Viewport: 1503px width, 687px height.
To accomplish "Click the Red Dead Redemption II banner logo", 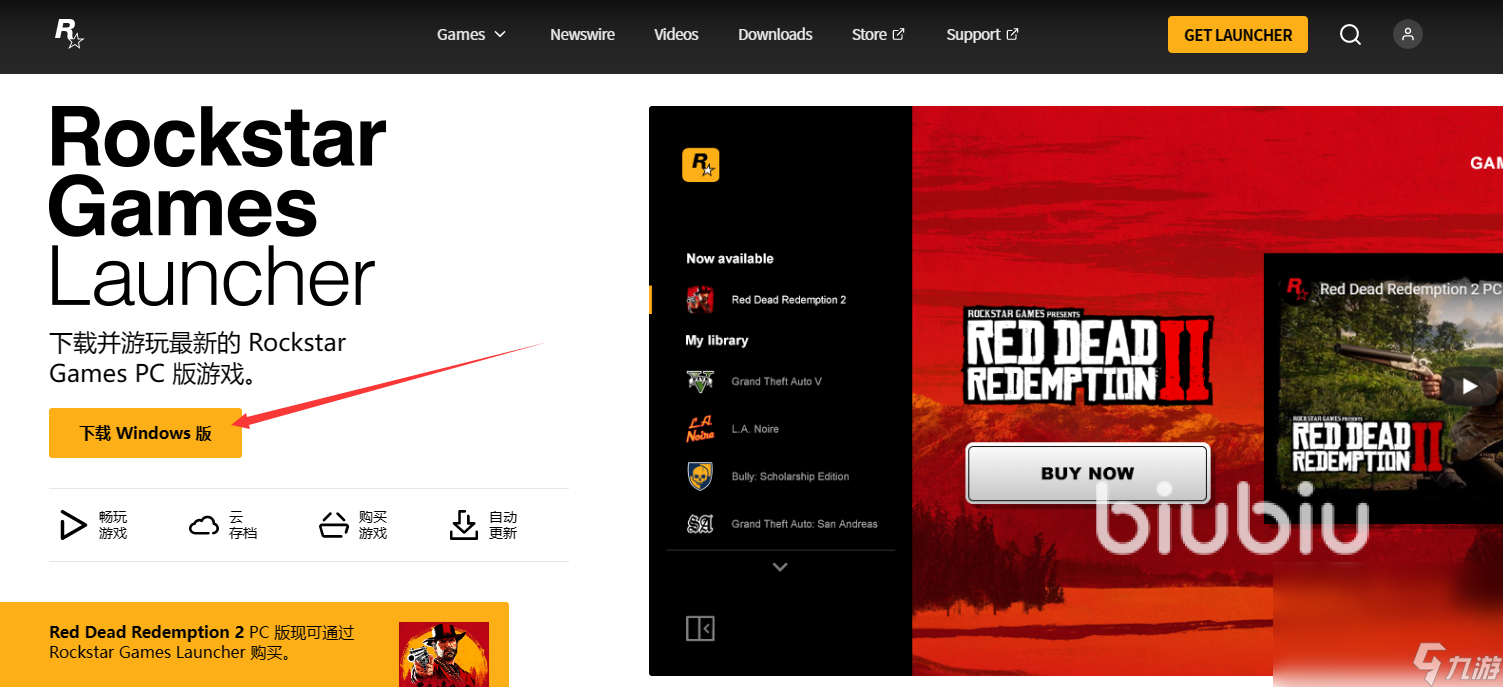I will point(1088,355).
